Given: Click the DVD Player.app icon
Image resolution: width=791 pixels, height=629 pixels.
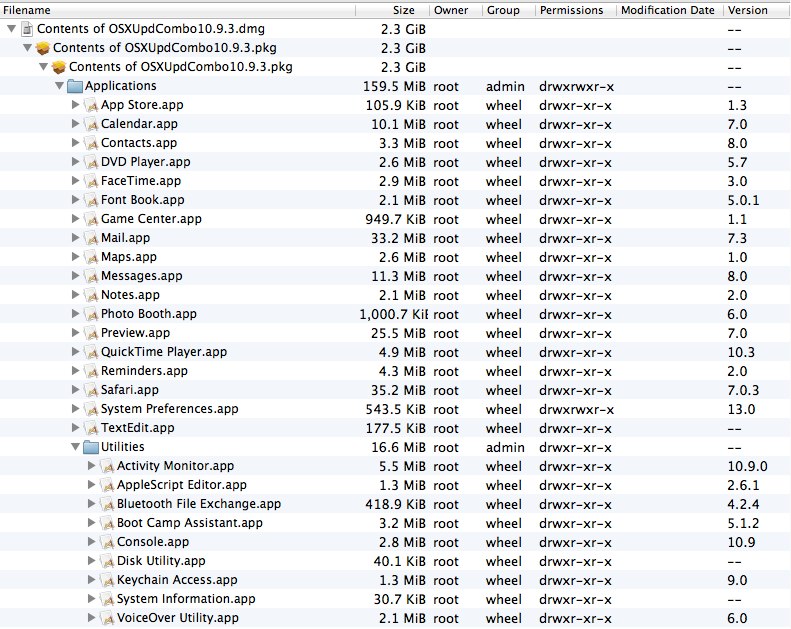Looking at the screenshot, I should click(x=91, y=162).
